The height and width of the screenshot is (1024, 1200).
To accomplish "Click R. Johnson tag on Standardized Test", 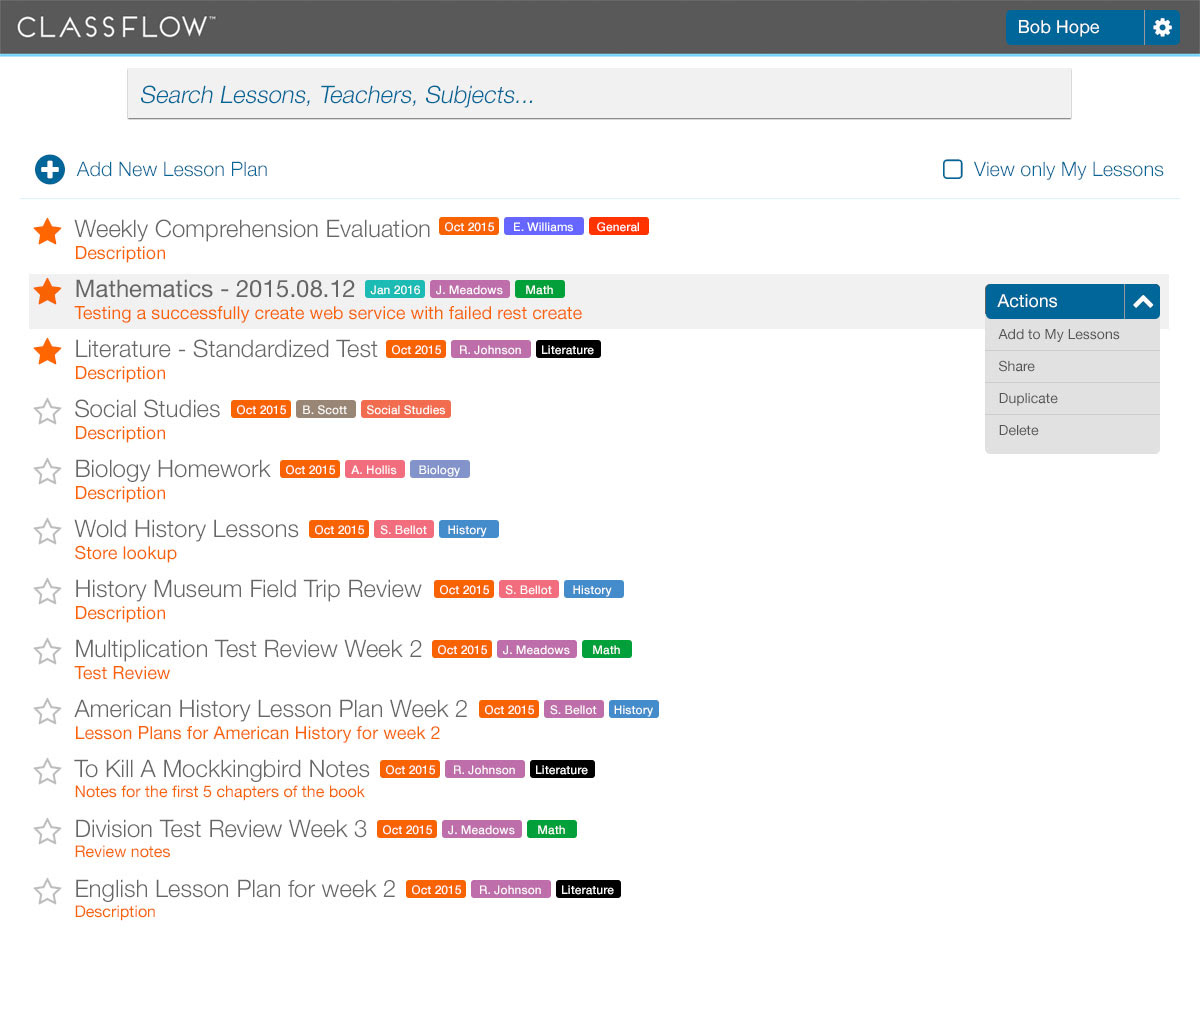I will point(491,350).
